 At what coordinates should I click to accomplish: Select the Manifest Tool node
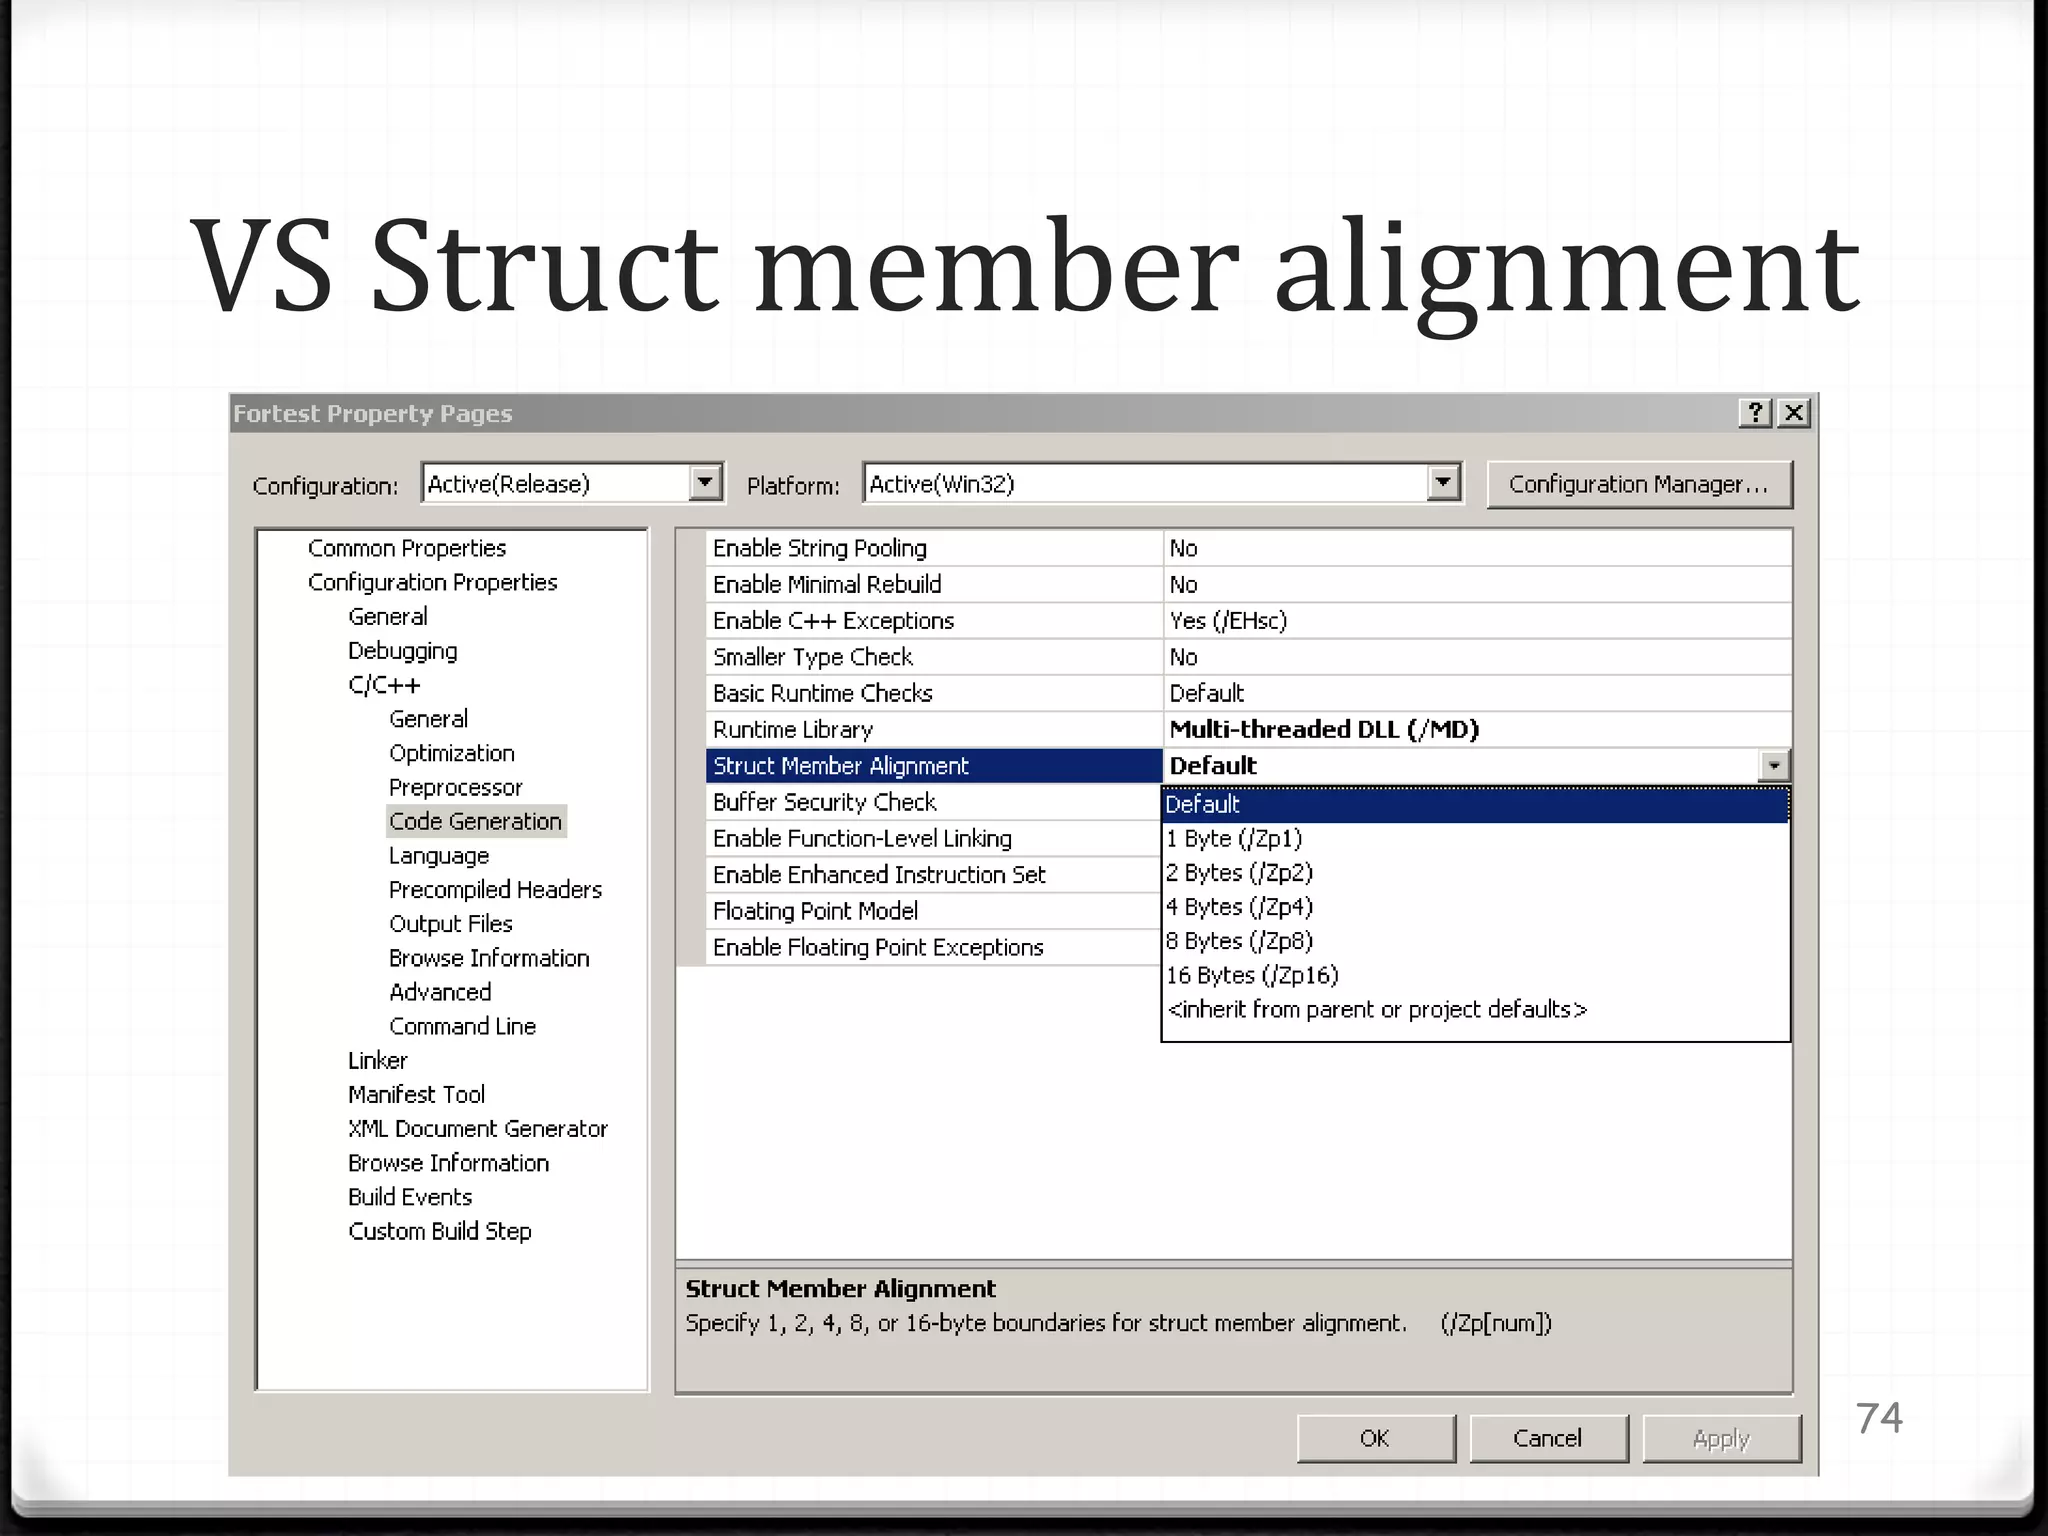[416, 1094]
